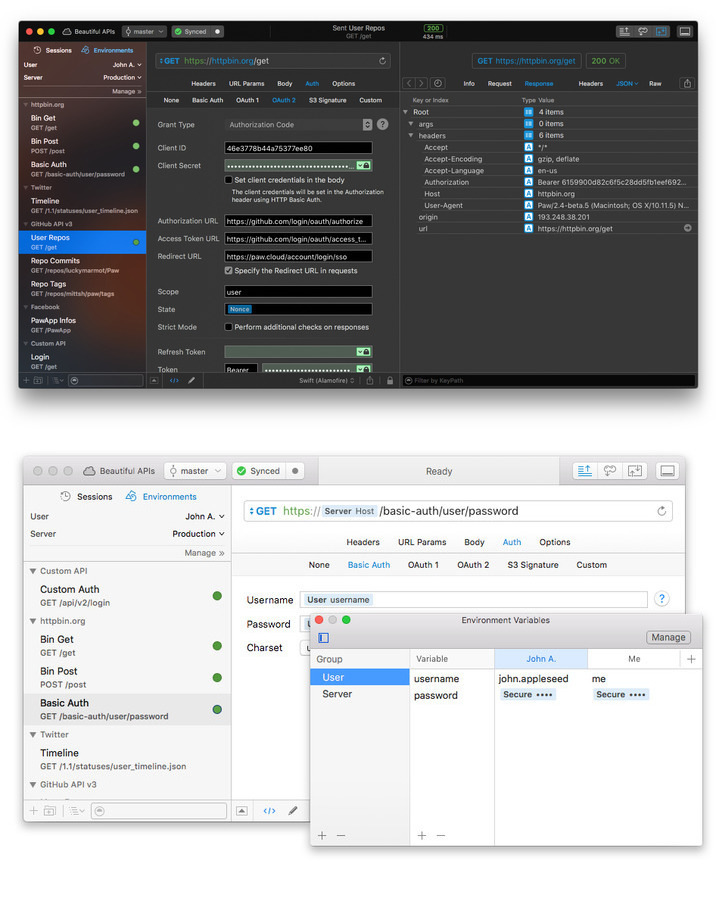The image size is (716, 905).
Task: Collapse the Root node in response tree
Action: coord(406,112)
